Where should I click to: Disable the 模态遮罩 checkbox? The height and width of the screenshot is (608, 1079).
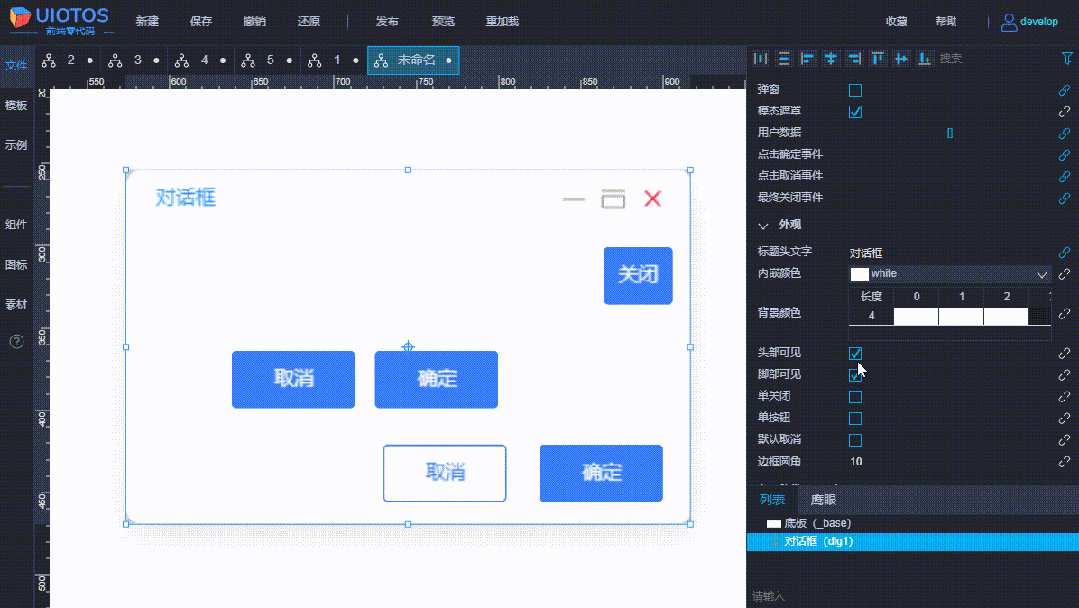(856, 111)
